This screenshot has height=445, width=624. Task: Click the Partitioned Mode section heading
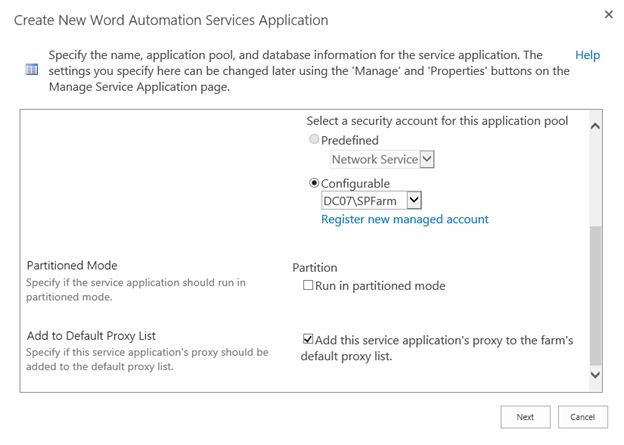tap(71, 265)
